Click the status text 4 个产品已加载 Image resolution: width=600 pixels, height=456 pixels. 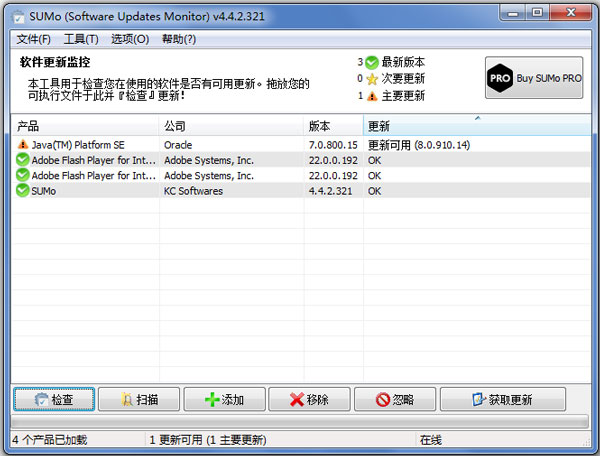pyautogui.click(x=50, y=440)
